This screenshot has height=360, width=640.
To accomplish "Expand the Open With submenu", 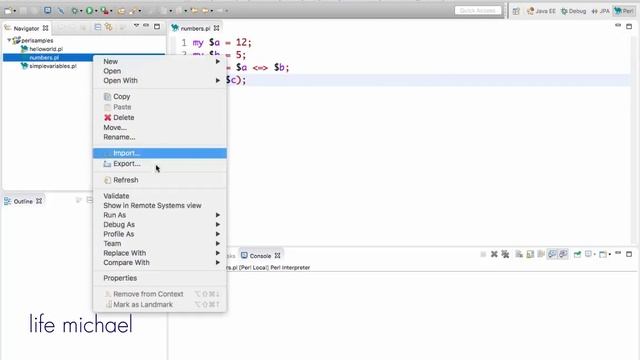I will pos(160,80).
